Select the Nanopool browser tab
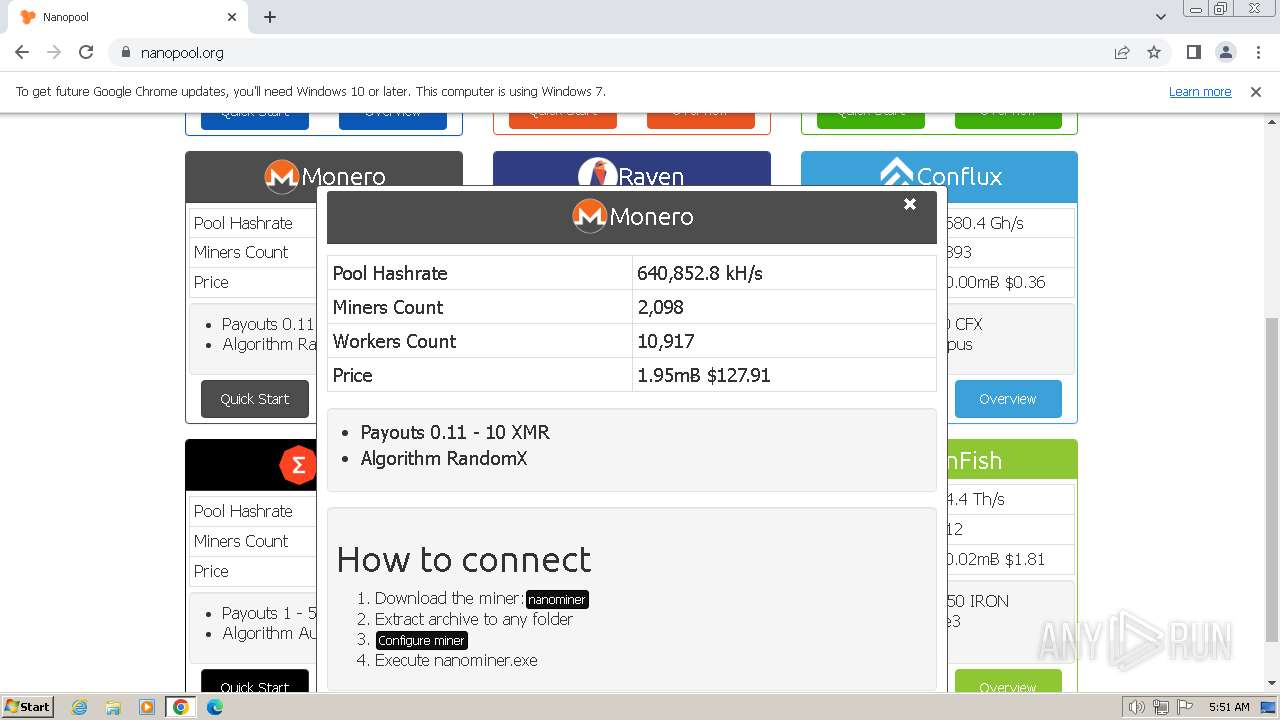This screenshot has width=1280, height=720. [x=128, y=17]
